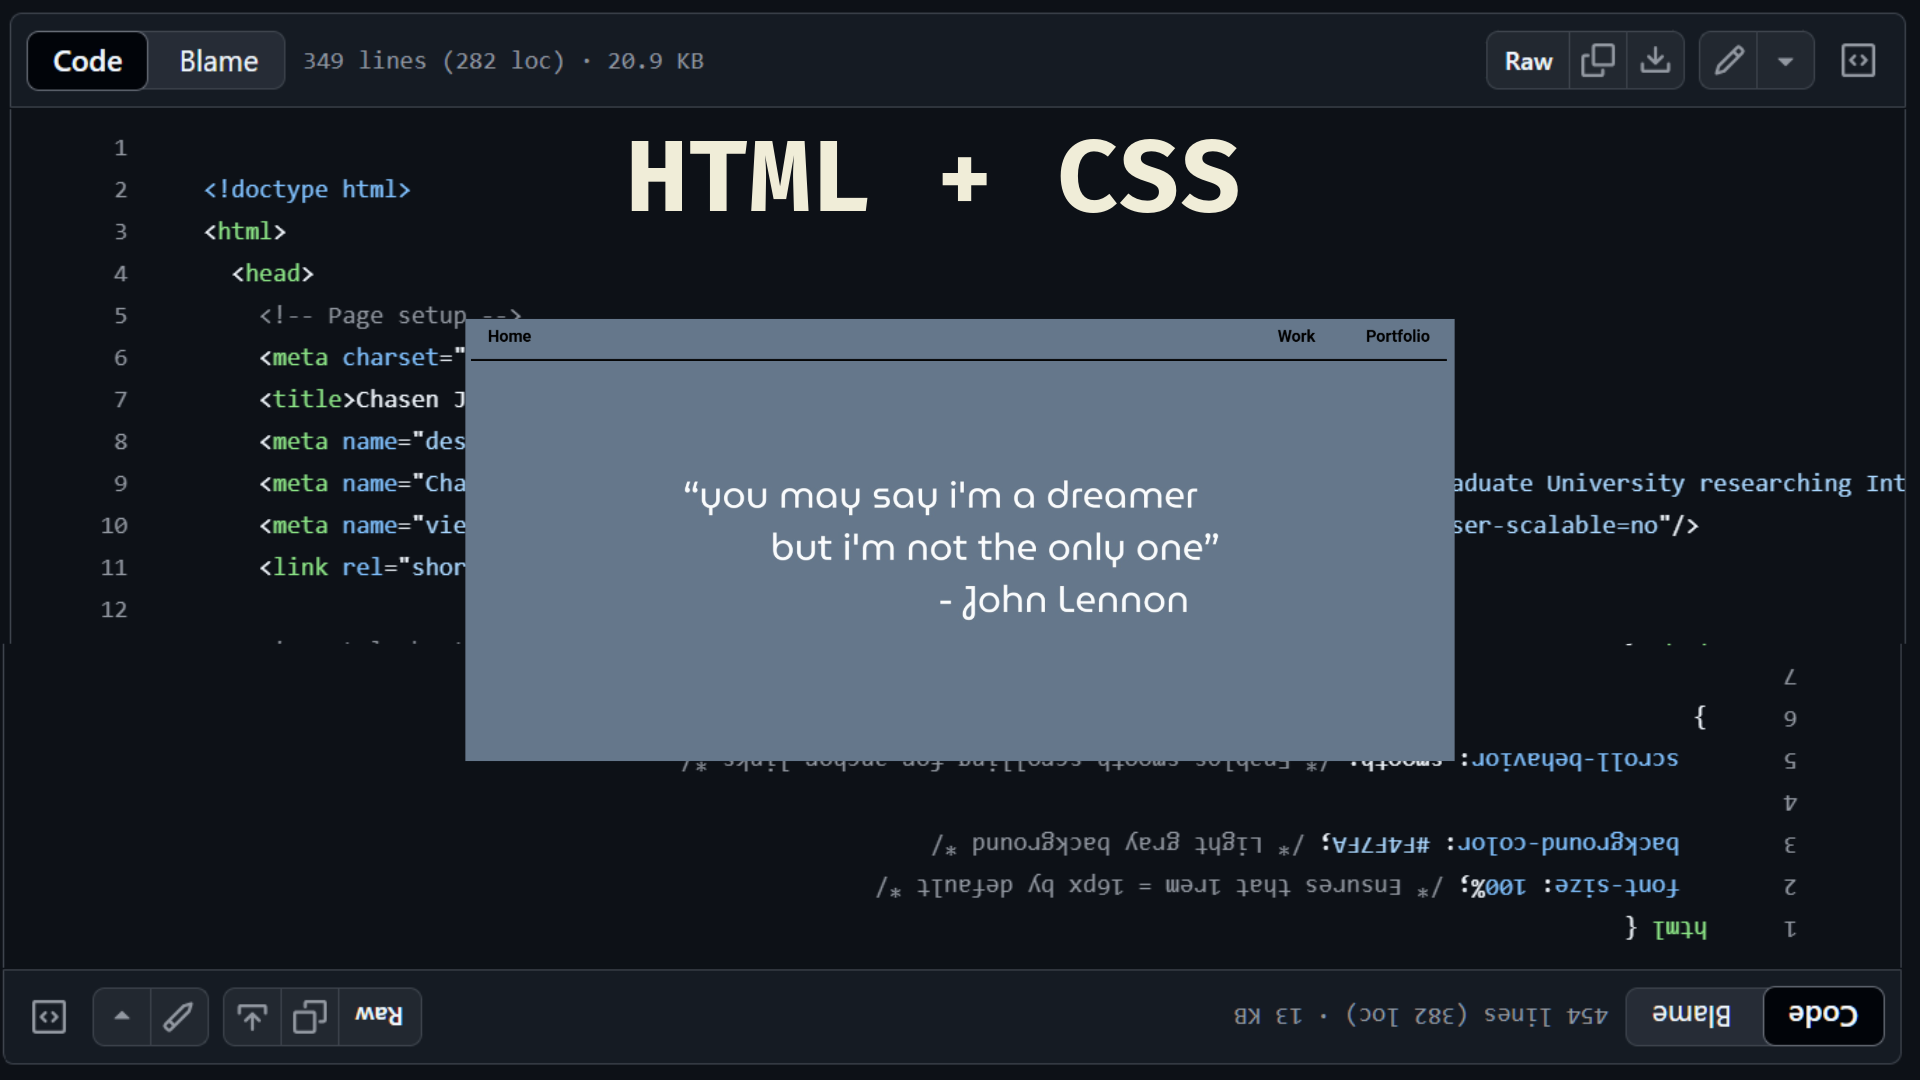Edit file with pencil icon in top panel
This screenshot has width=1920, height=1080.
click(x=1729, y=61)
